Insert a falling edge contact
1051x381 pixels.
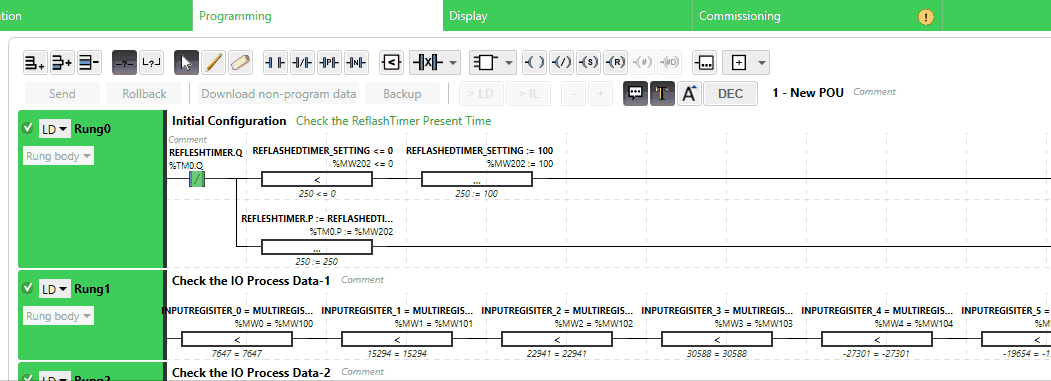pos(356,63)
